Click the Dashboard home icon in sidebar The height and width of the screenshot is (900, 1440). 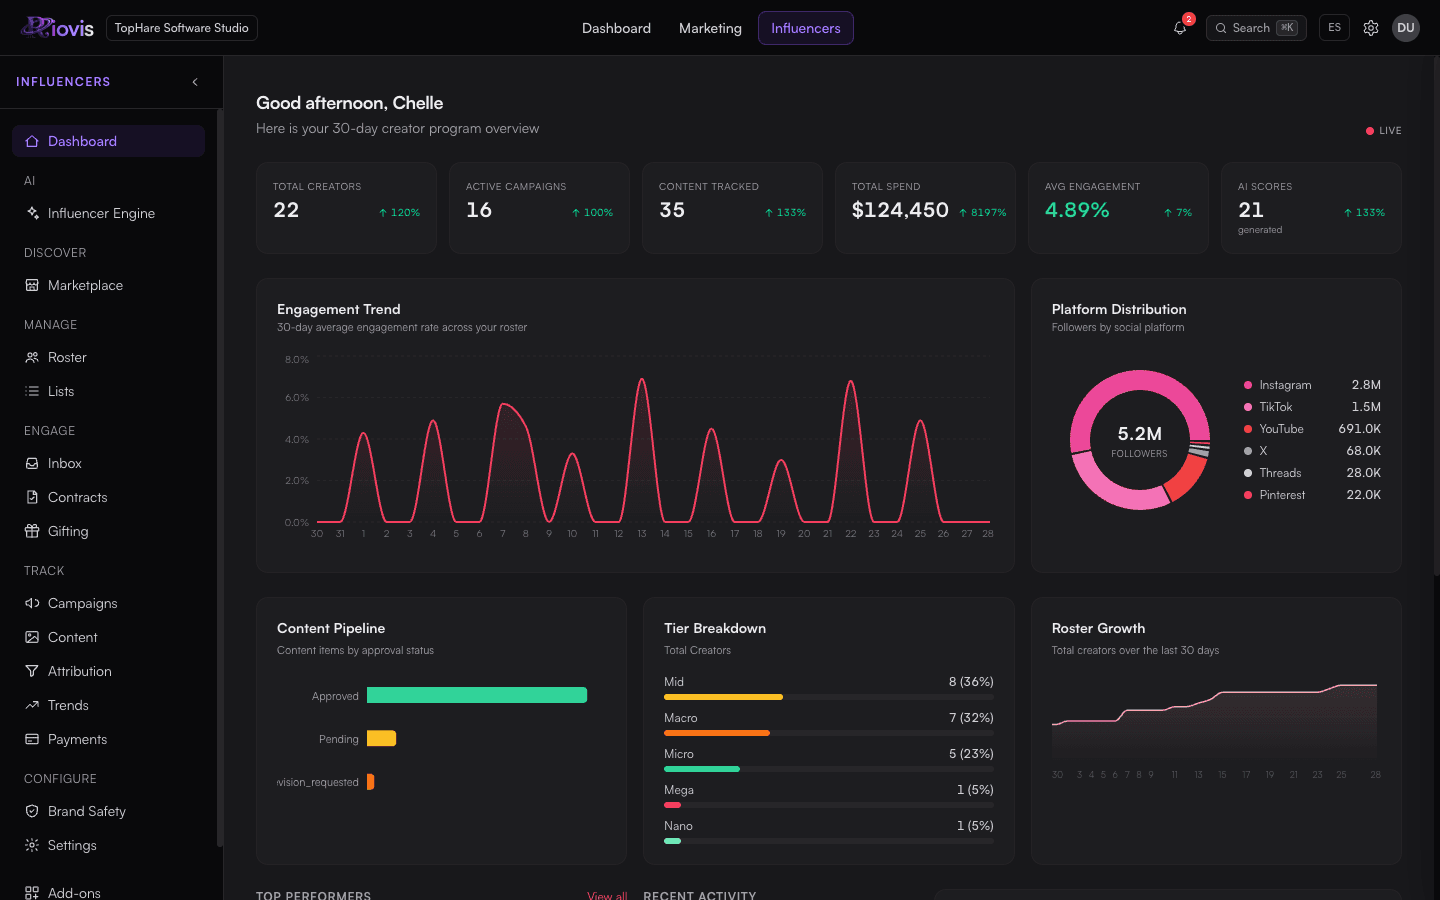[x=32, y=141]
